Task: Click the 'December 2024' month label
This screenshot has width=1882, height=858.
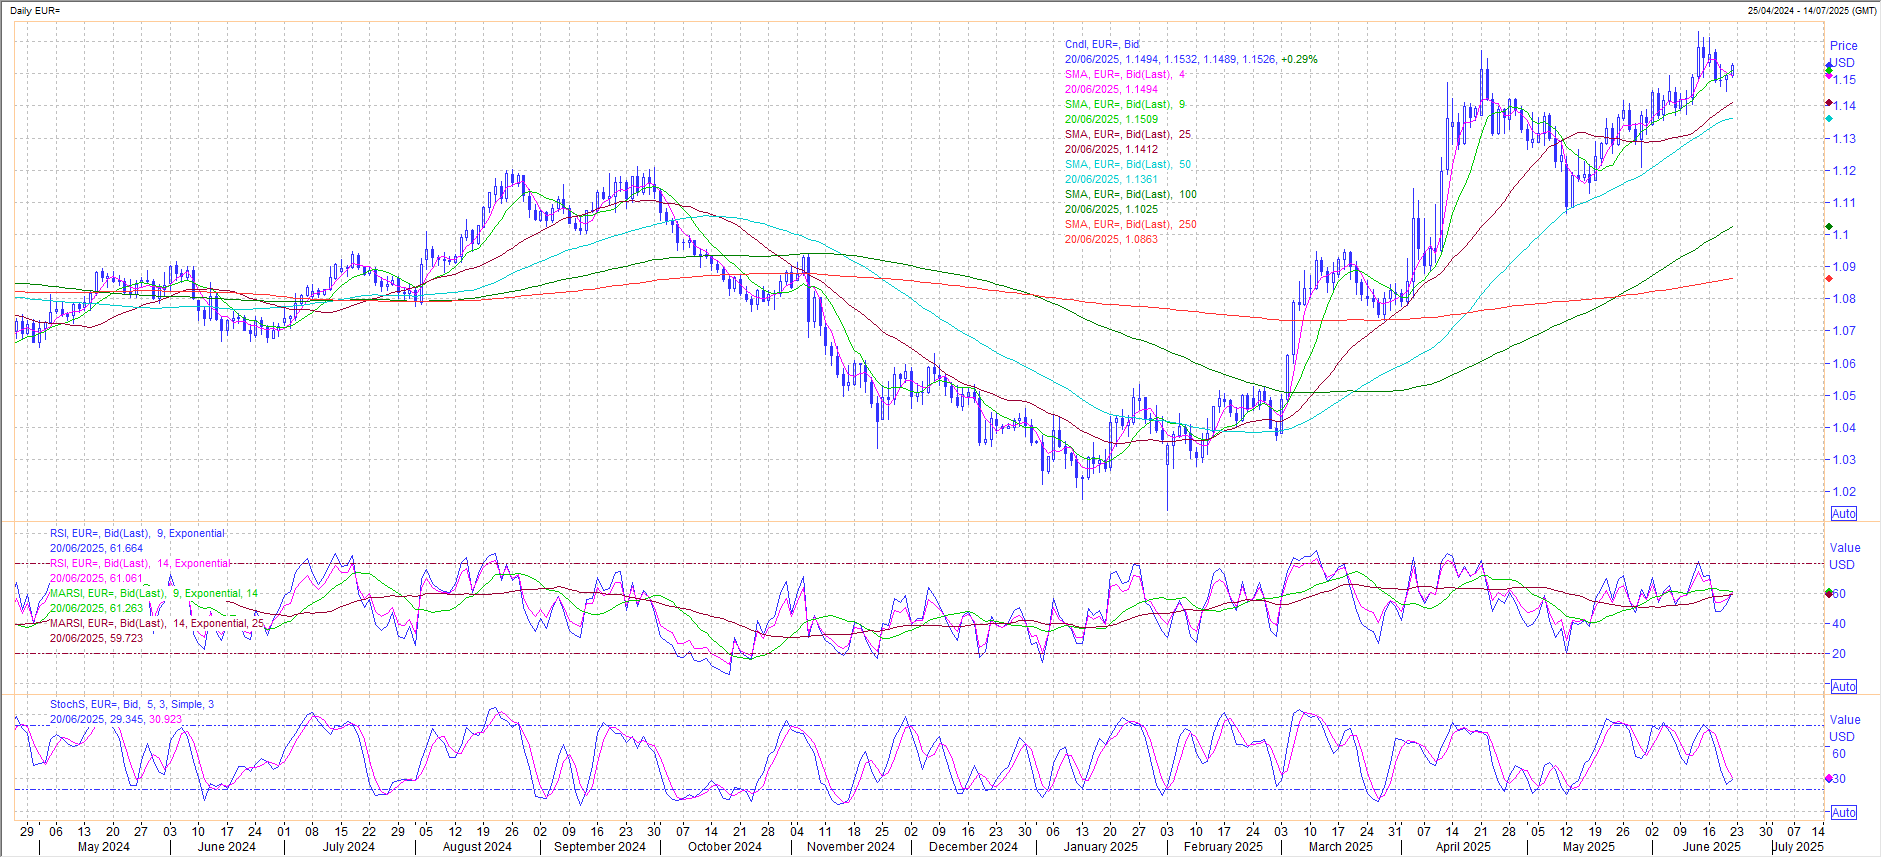Action: pos(974,847)
